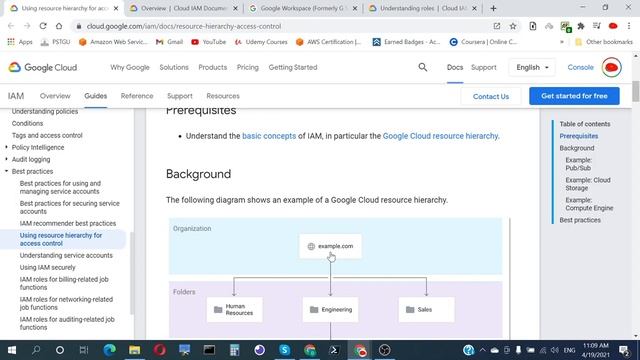Viewport: 640px width, 360px height.
Task: Reload the page with the refresh icon
Action: click(43, 26)
